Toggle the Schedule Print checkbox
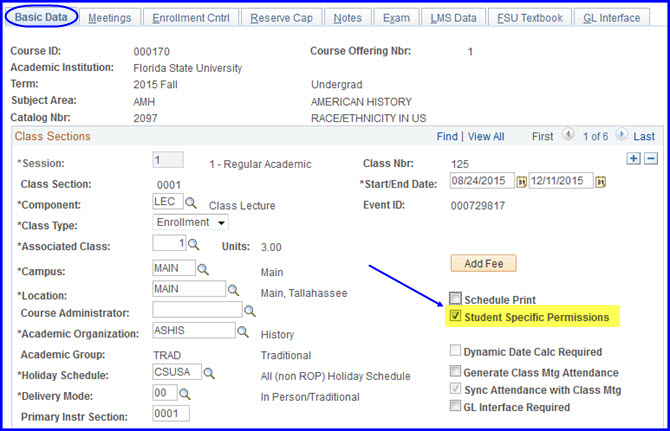Screen dimensions: 670x431 click(455, 298)
